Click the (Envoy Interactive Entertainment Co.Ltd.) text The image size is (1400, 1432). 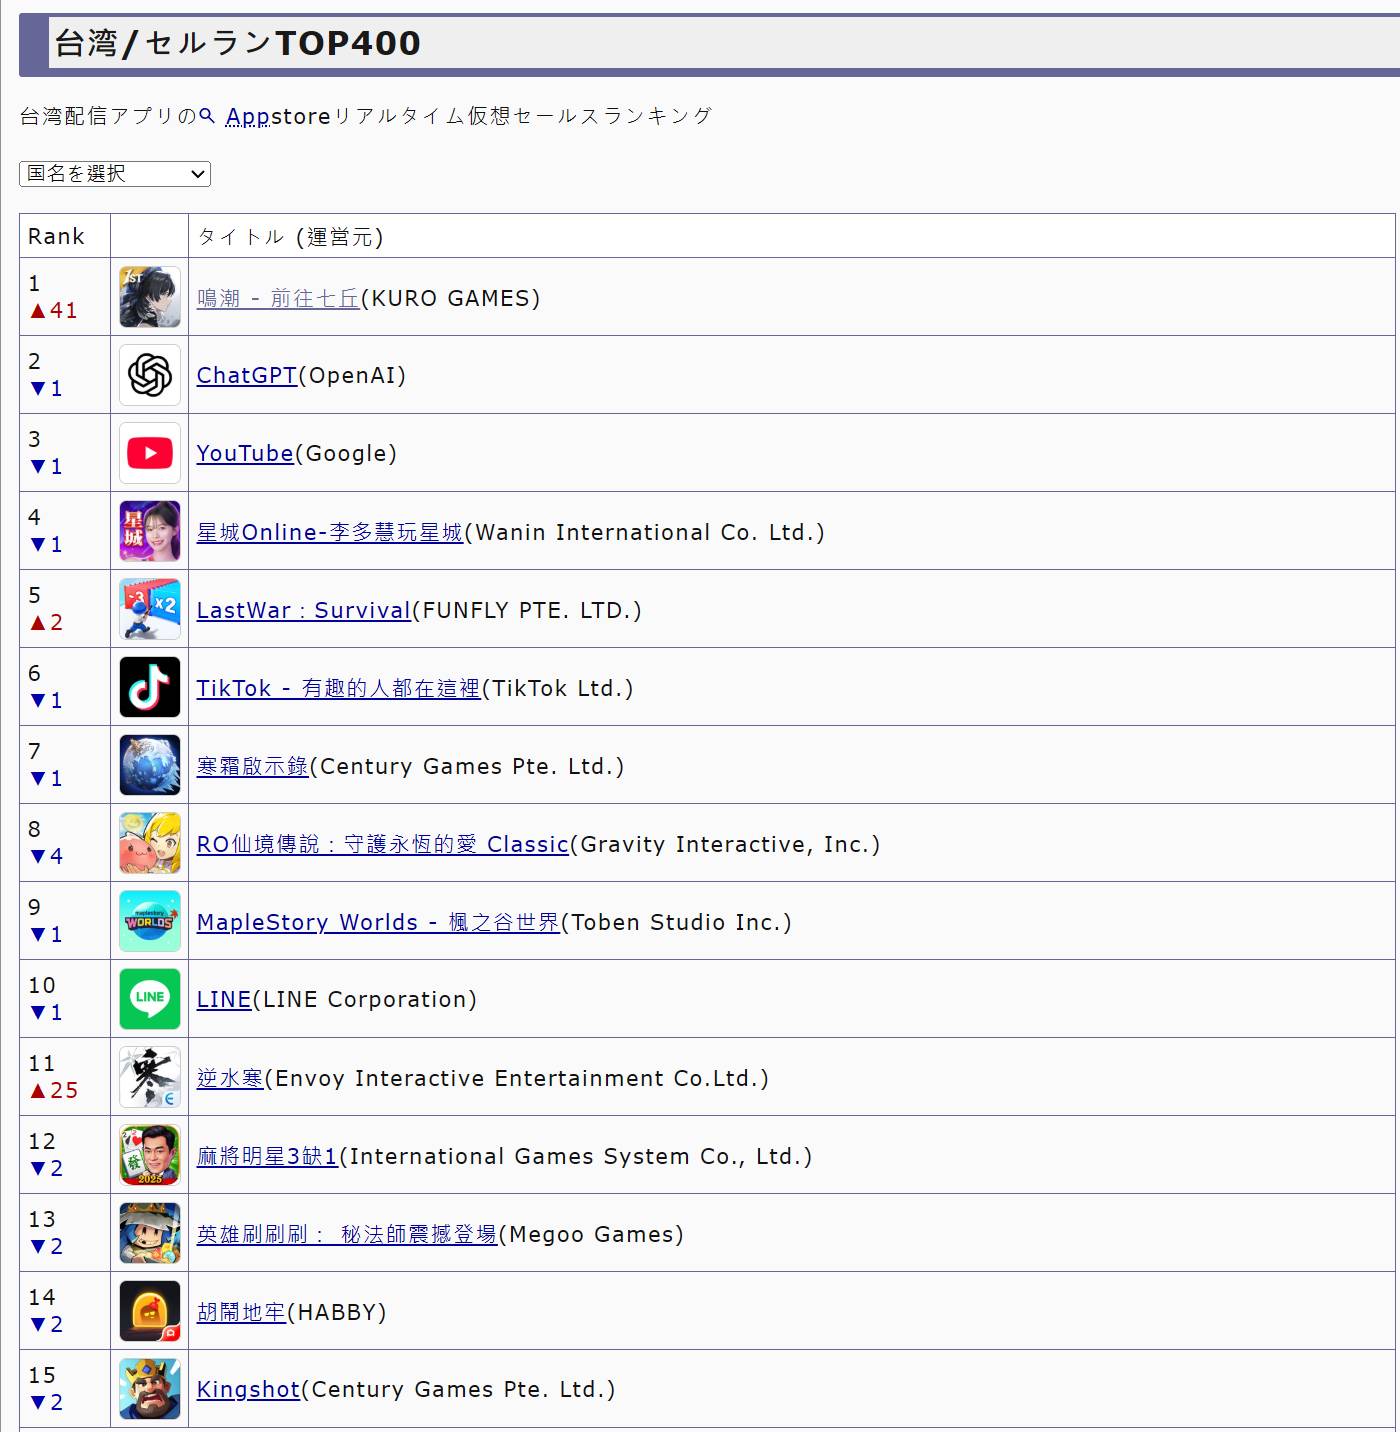(517, 1078)
